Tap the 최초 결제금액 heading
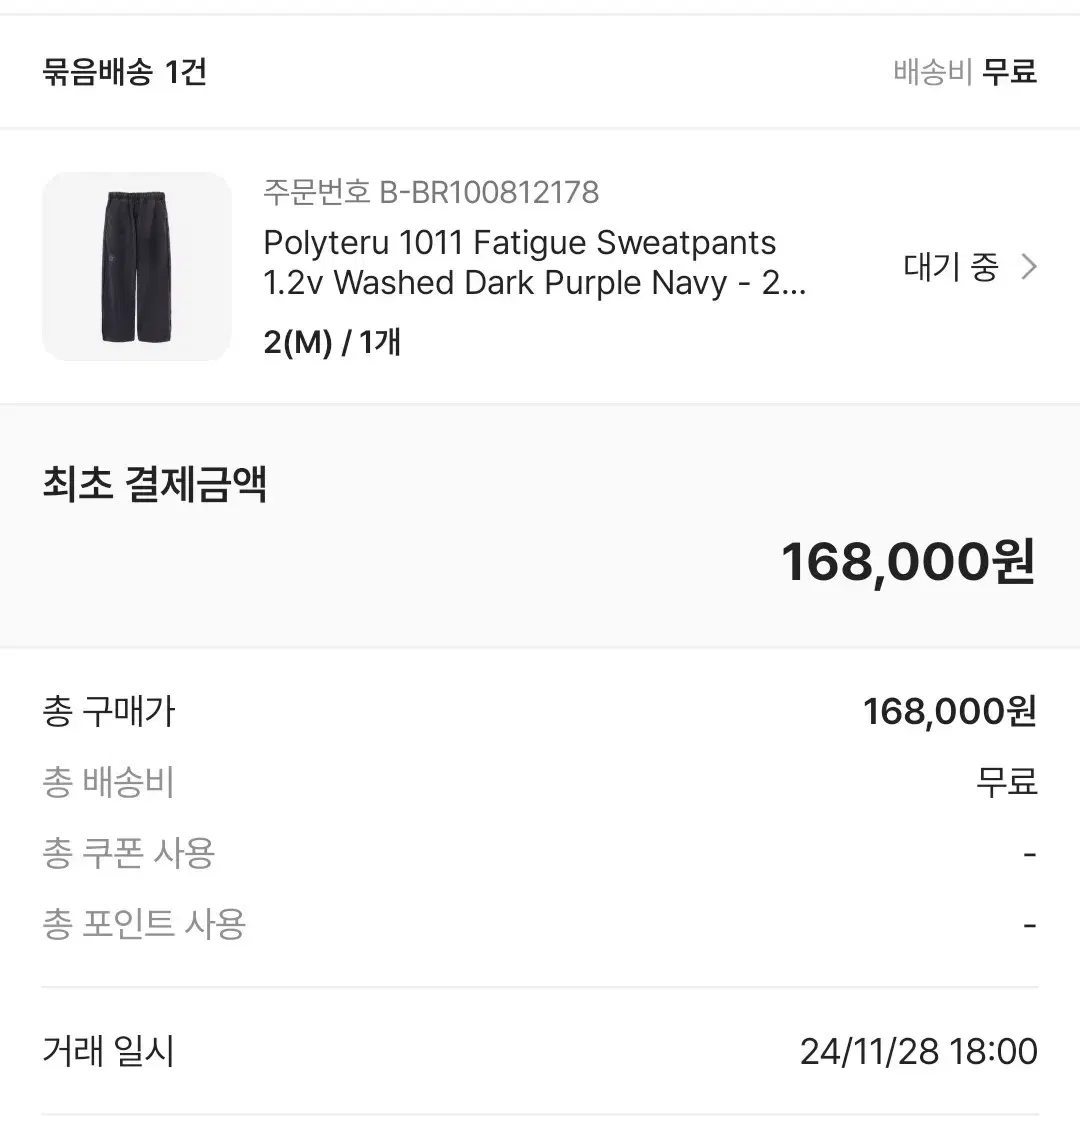Image resolution: width=1080 pixels, height=1122 pixels. point(155,484)
